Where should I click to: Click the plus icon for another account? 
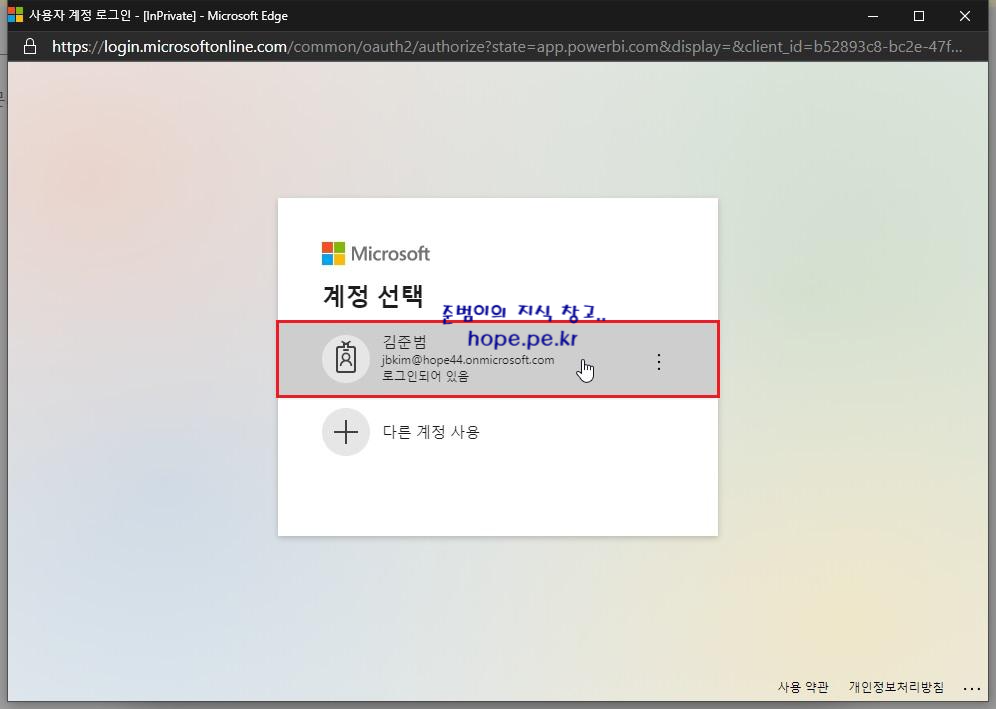pos(346,432)
